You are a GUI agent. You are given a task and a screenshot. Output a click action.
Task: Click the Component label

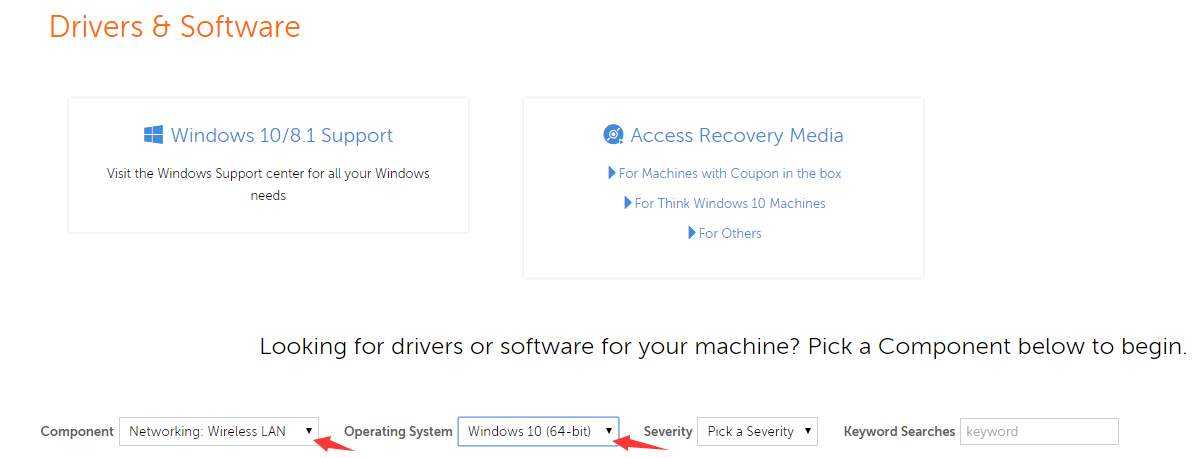77,431
